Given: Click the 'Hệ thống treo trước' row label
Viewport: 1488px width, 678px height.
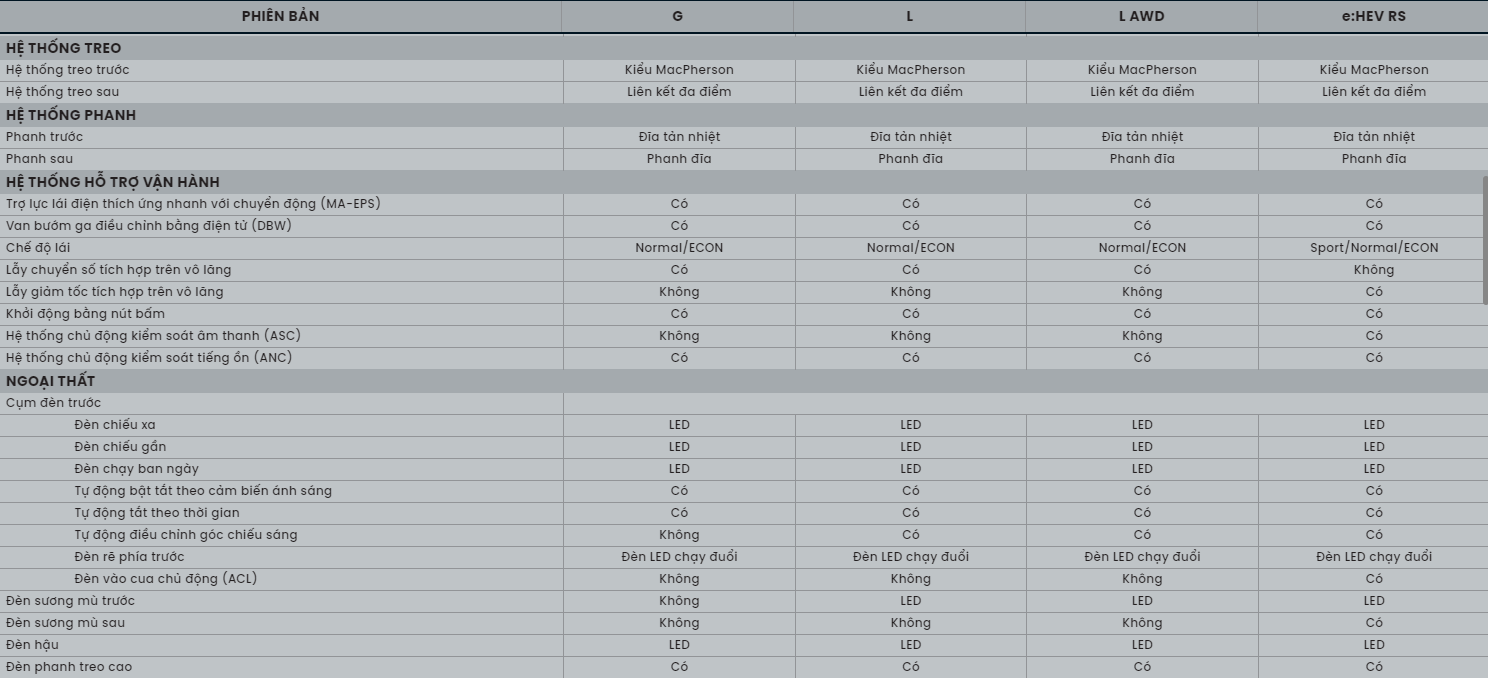Looking at the screenshot, I should [x=67, y=70].
